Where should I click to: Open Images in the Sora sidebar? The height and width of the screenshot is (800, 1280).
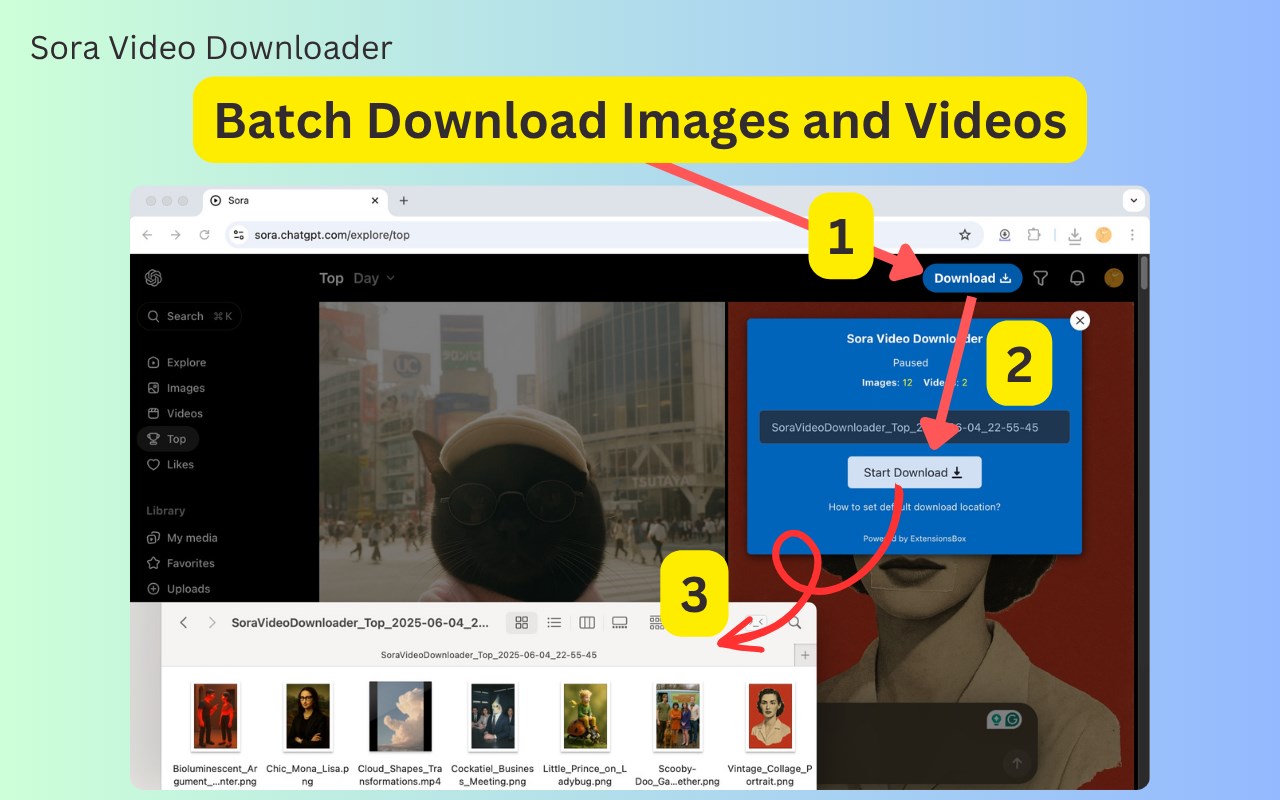click(x=176, y=388)
